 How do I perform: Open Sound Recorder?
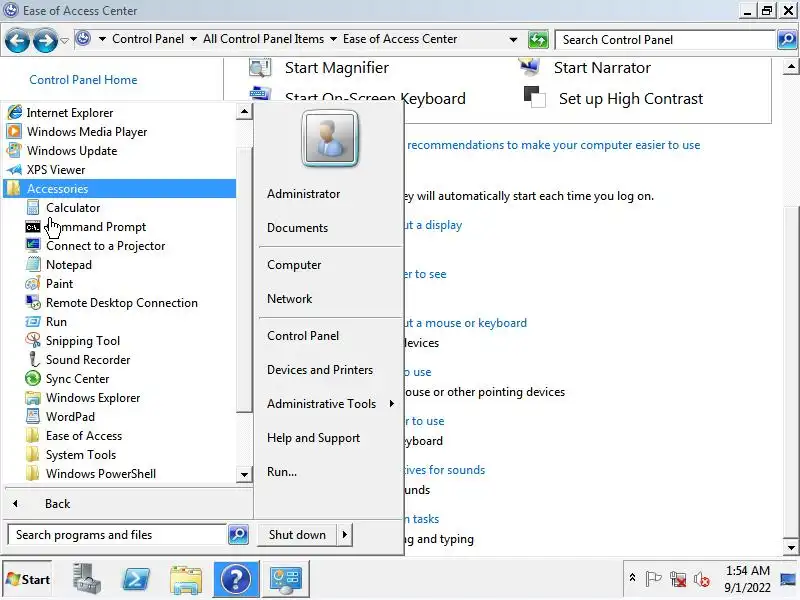(x=88, y=360)
